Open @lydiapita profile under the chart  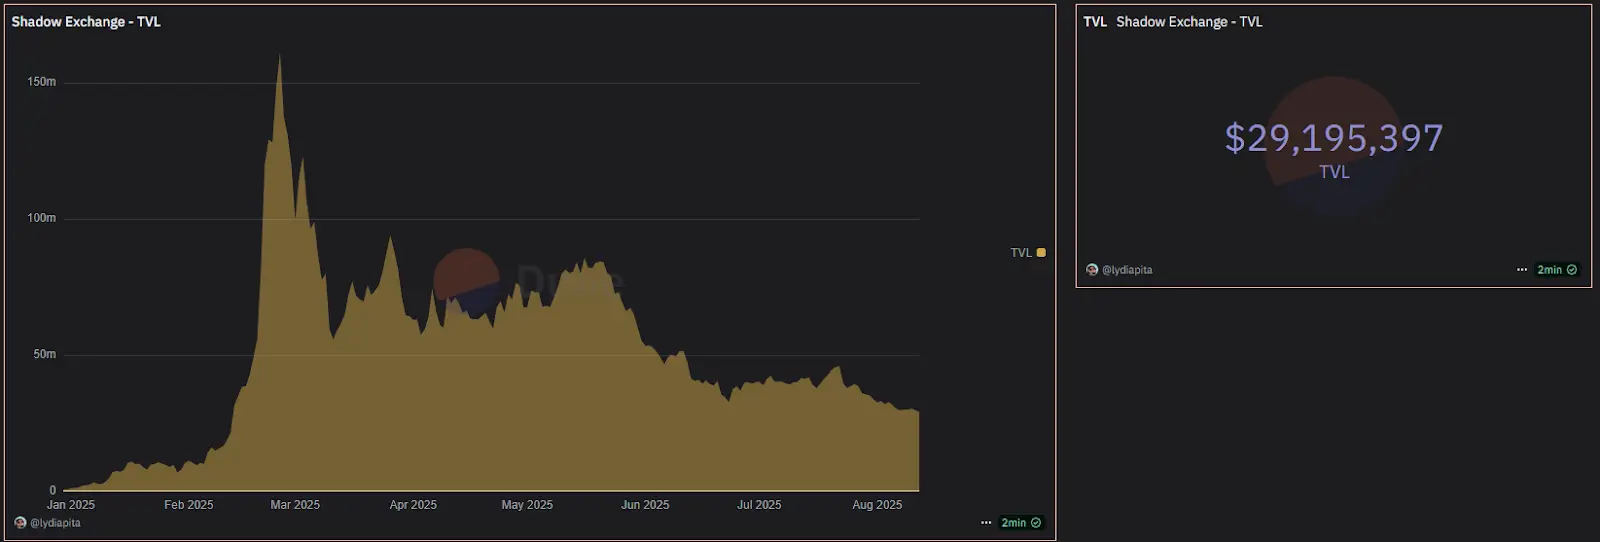(55, 523)
